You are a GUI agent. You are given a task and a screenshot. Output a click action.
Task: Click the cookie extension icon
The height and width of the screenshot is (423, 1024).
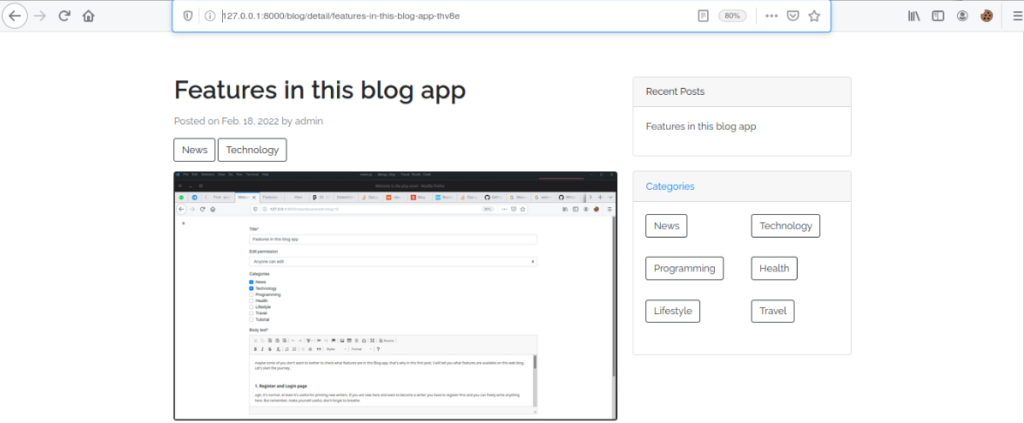point(986,16)
